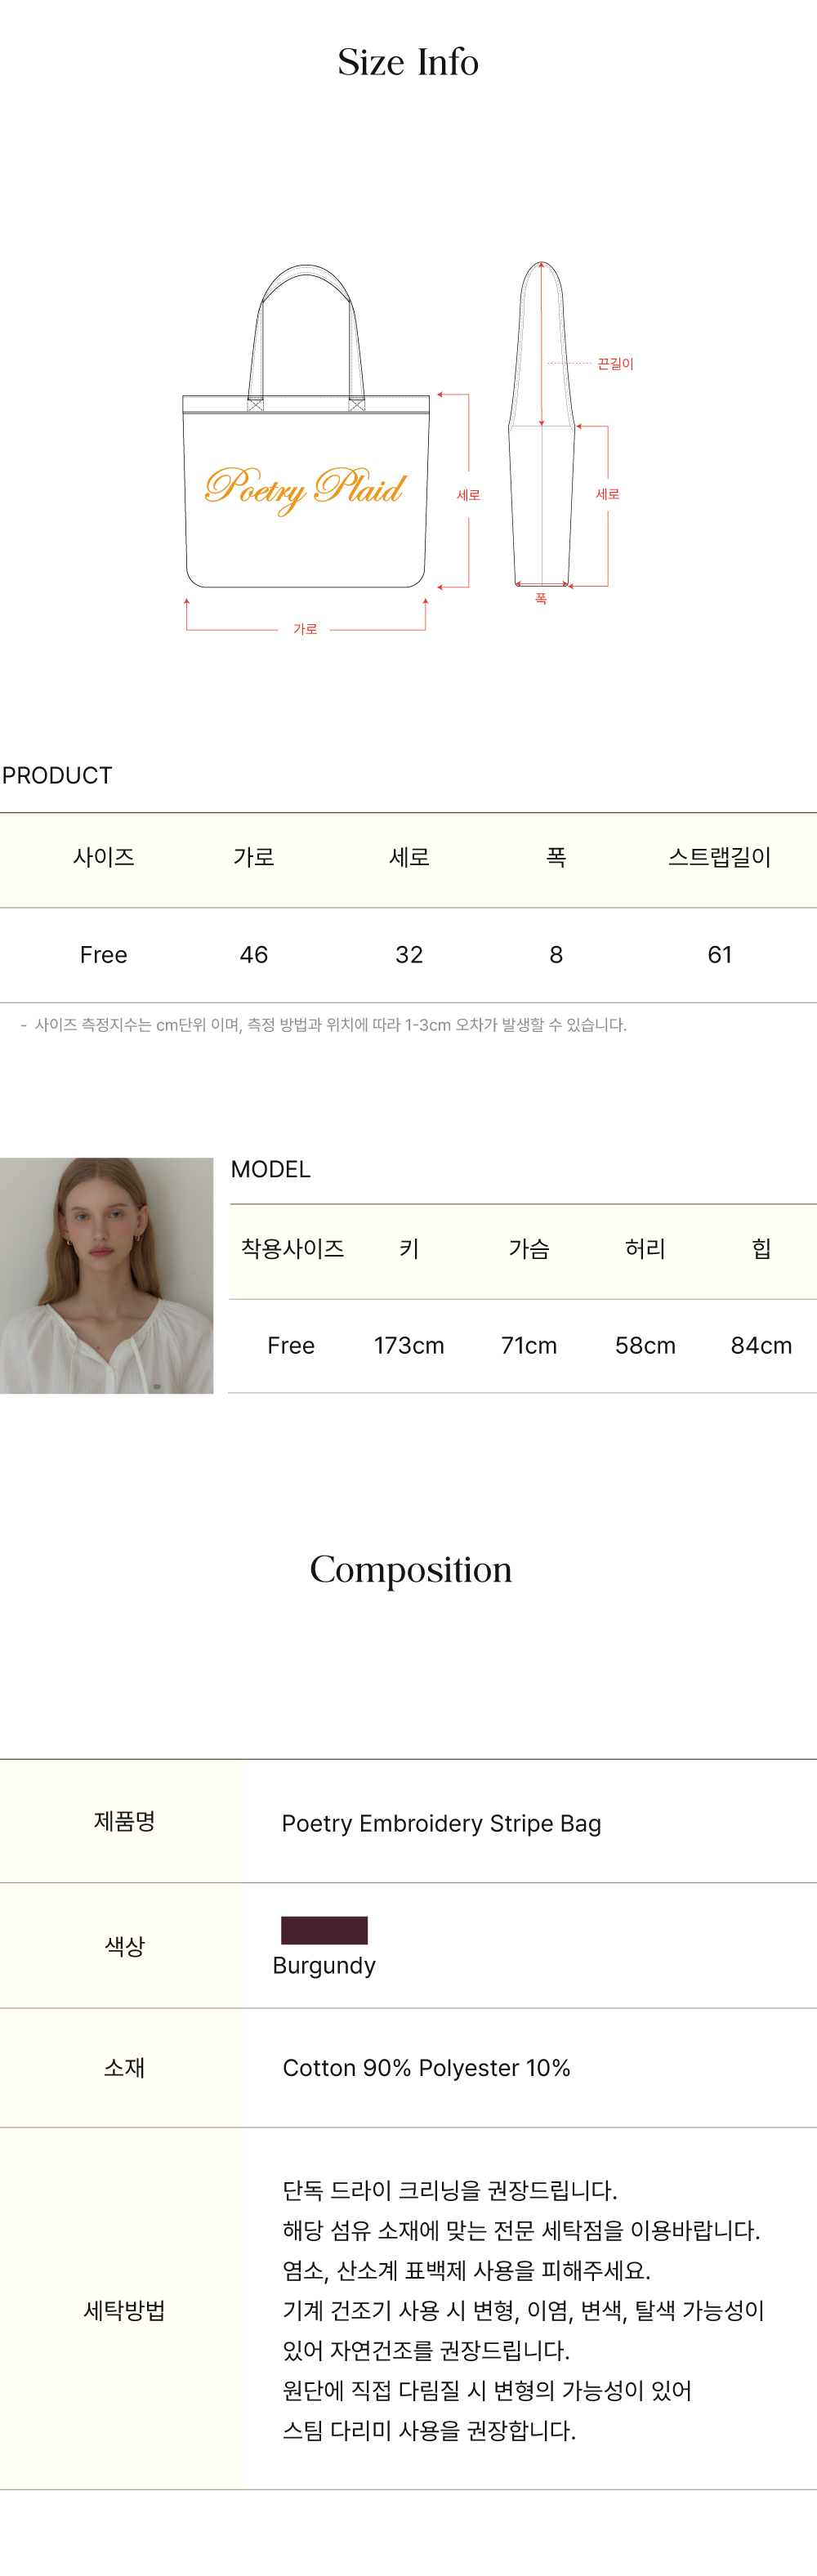The width and height of the screenshot is (817, 2576).
Task: Click the 세탁방법 row label
Action: click(x=124, y=2310)
